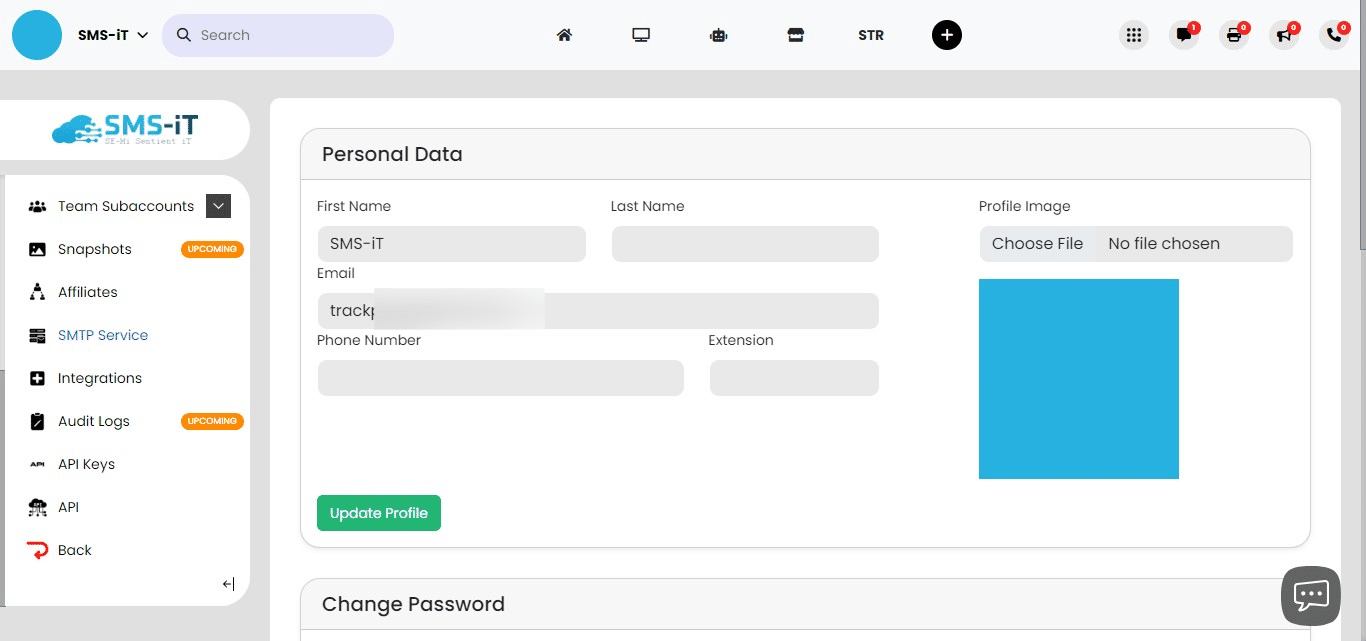Click the megaphone campaigns icon
The image size is (1366, 641).
coord(1284,35)
